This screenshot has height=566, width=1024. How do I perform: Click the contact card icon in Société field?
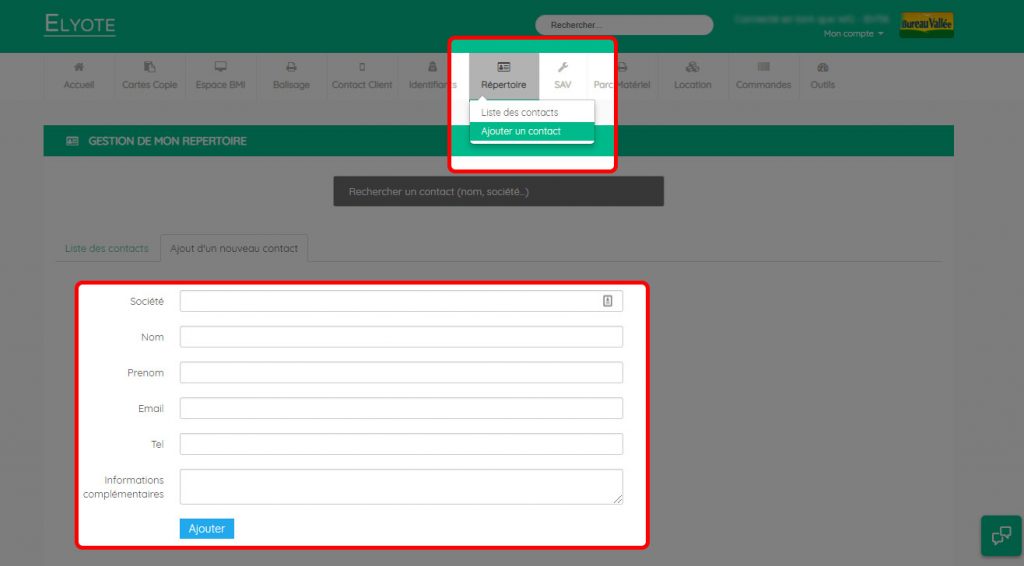(607, 301)
